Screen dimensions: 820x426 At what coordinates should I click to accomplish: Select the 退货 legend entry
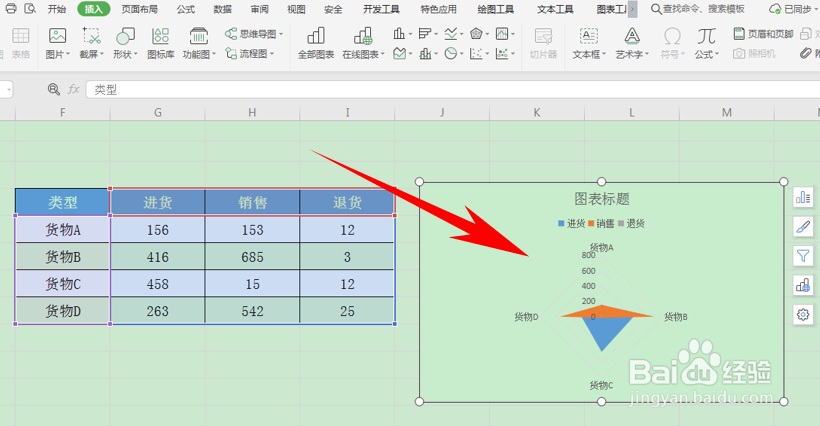[631, 224]
